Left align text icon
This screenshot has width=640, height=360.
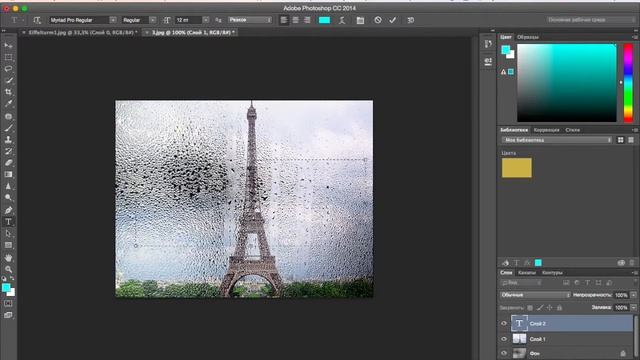click(284, 20)
